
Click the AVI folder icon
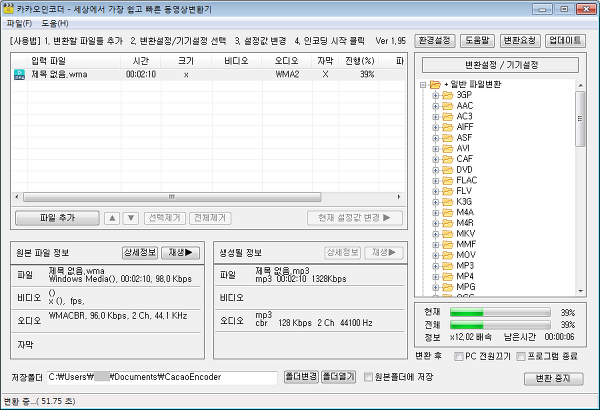tap(448, 148)
